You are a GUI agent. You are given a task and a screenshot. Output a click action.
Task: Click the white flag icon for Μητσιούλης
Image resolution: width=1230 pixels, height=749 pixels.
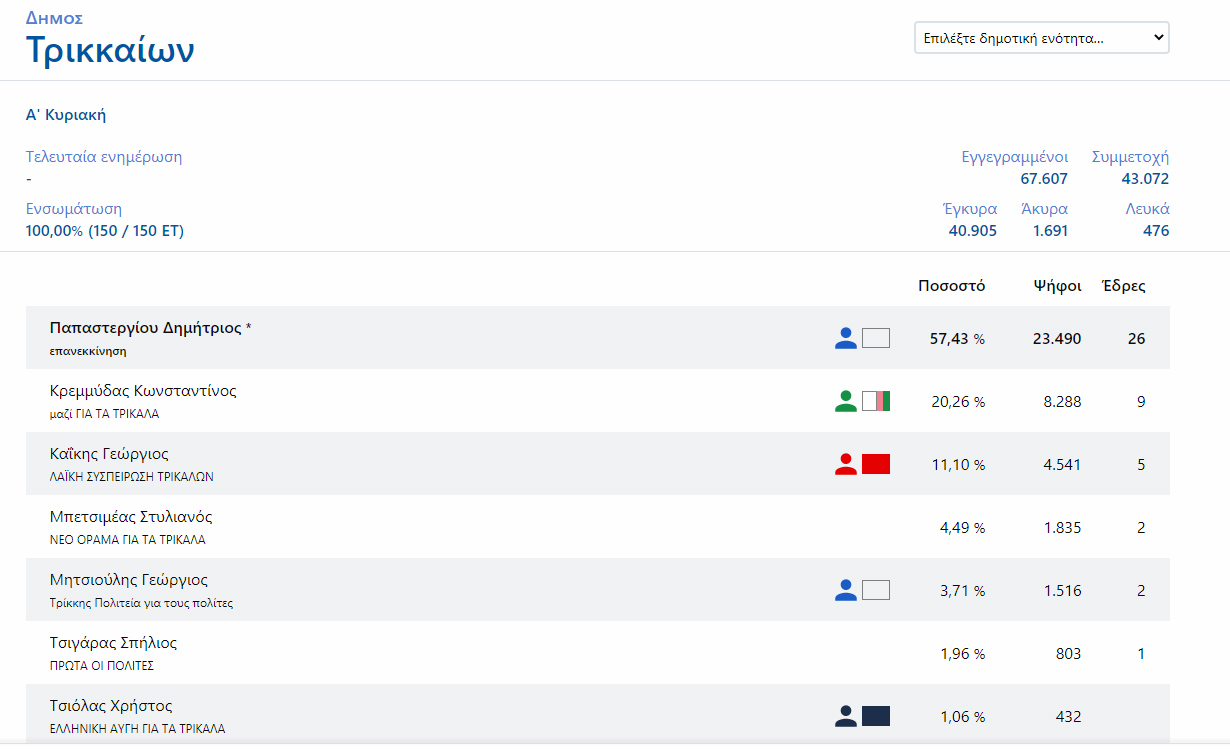[876, 590]
